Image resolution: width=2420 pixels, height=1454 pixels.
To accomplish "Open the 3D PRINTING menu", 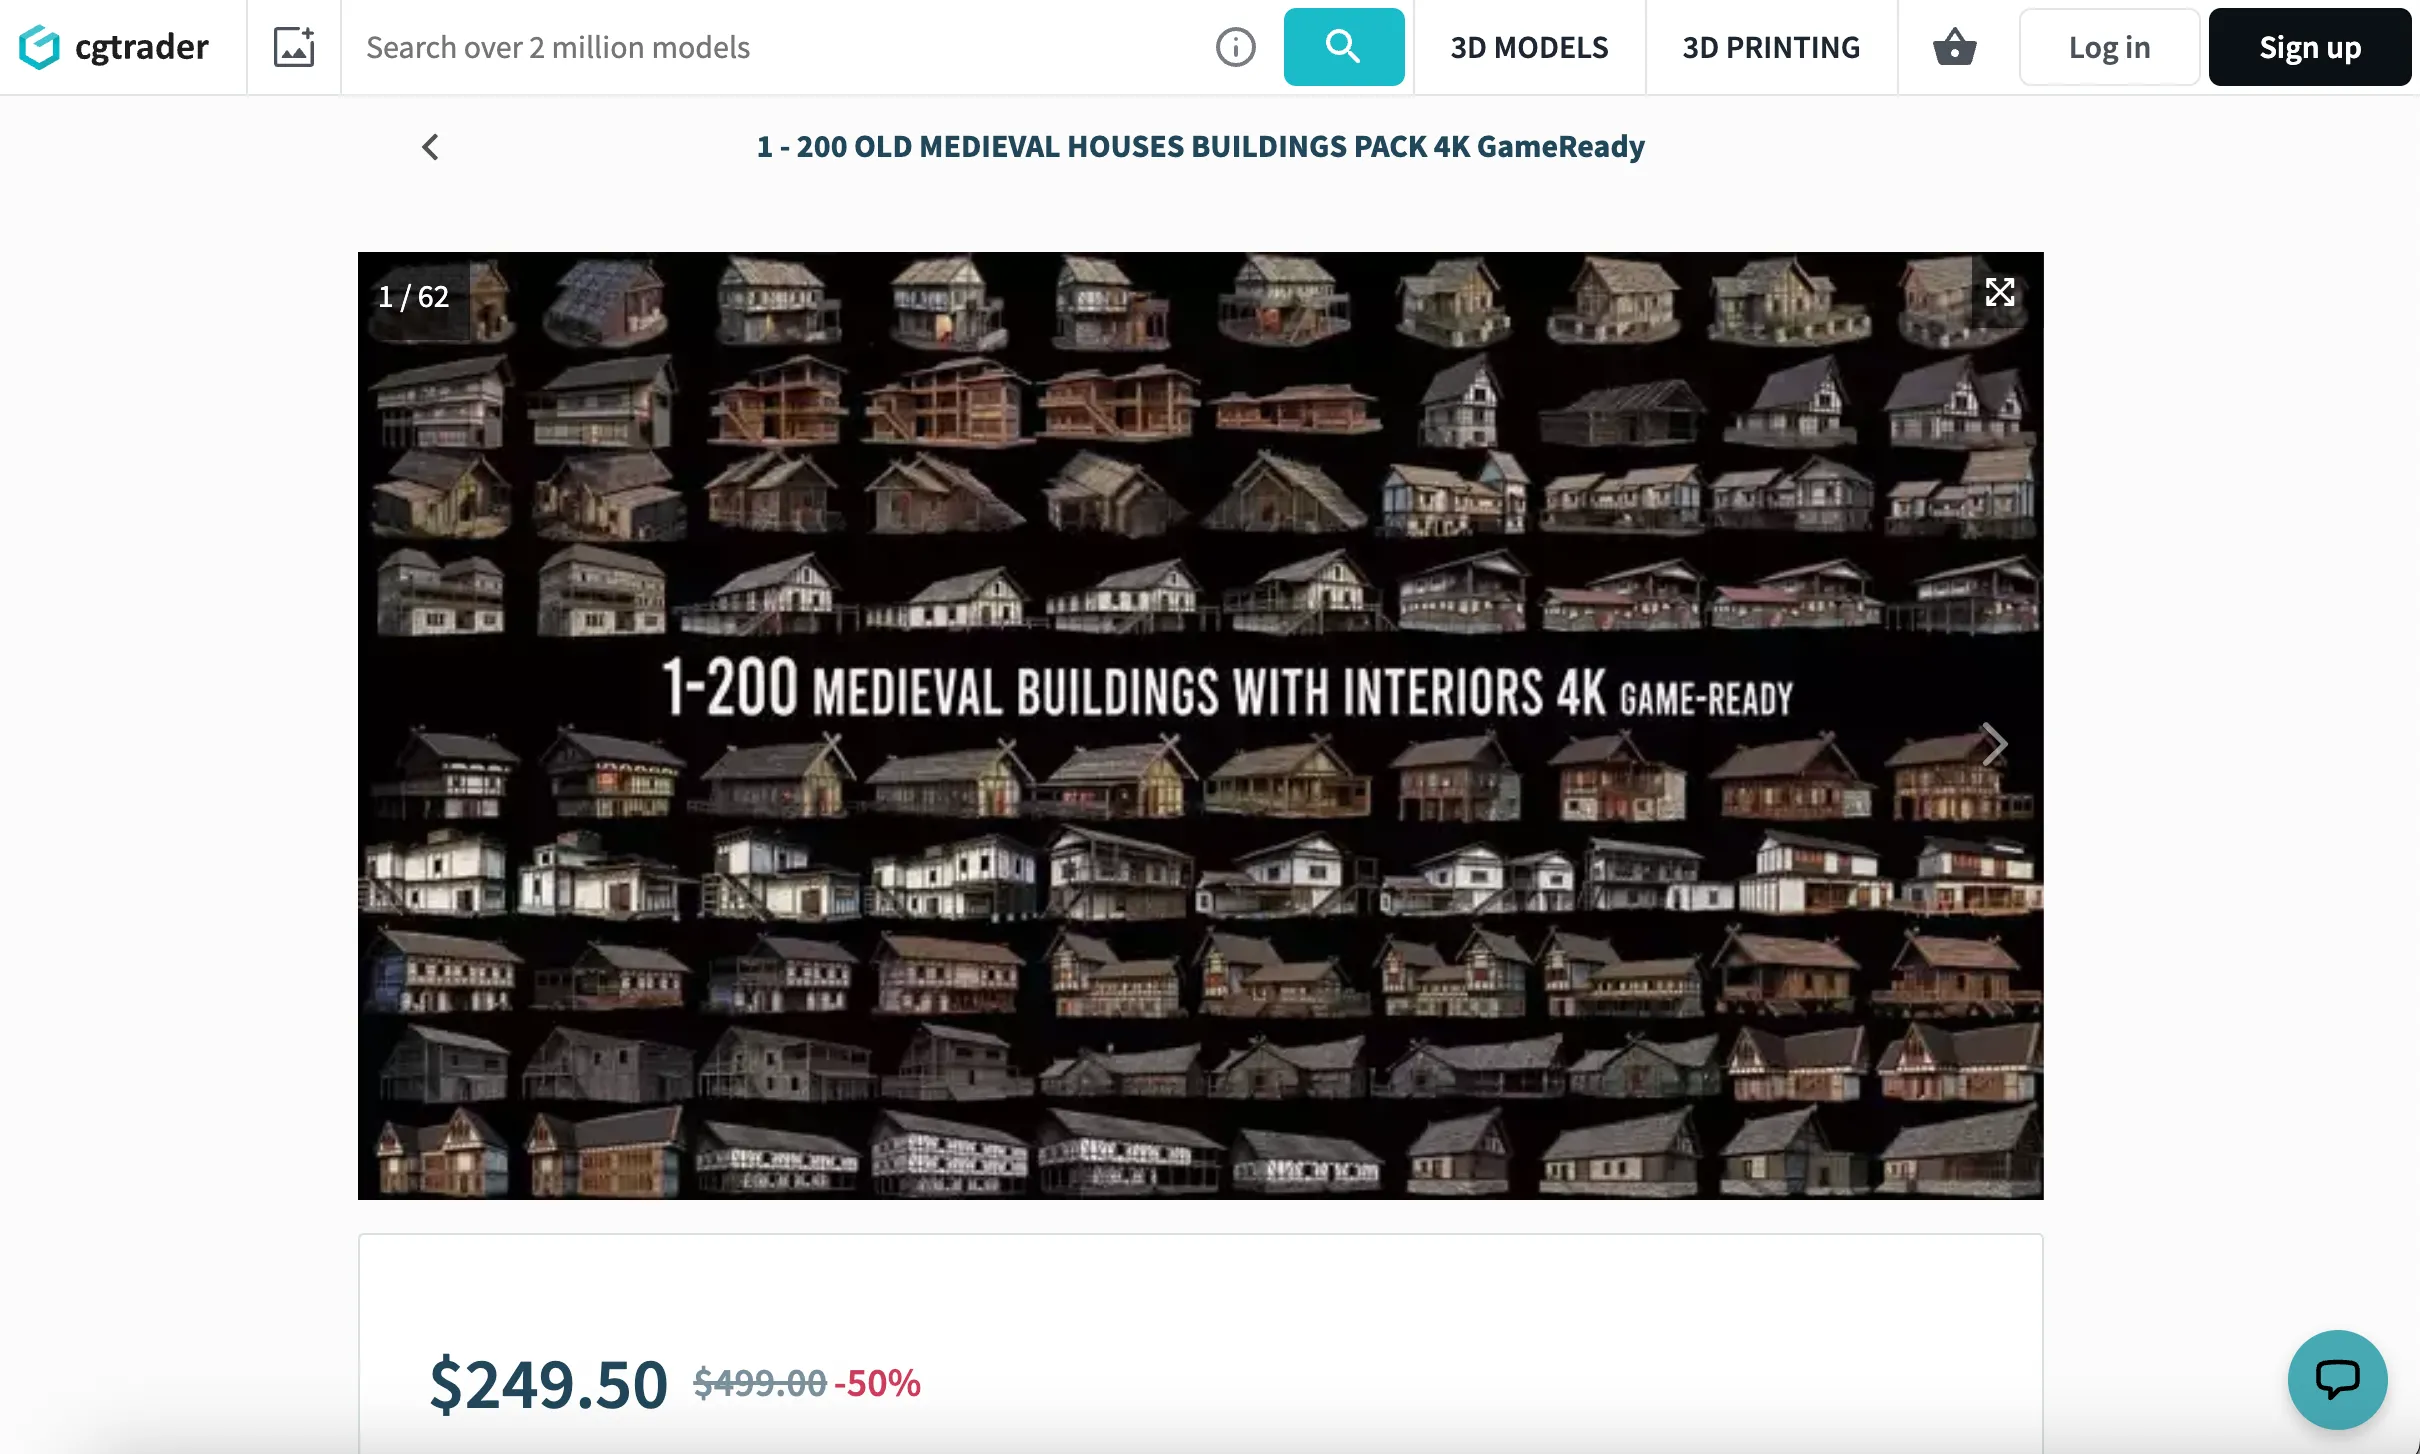I will tap(1771, 47).
